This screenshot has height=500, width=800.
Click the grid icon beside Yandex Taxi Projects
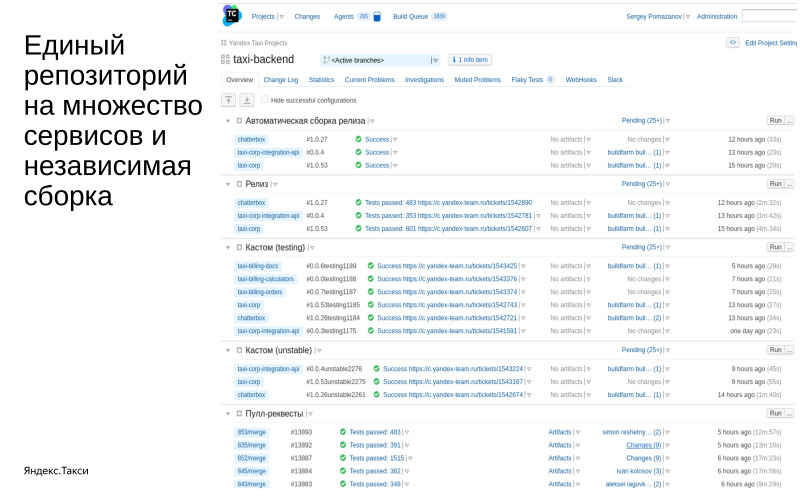(223, 43)
